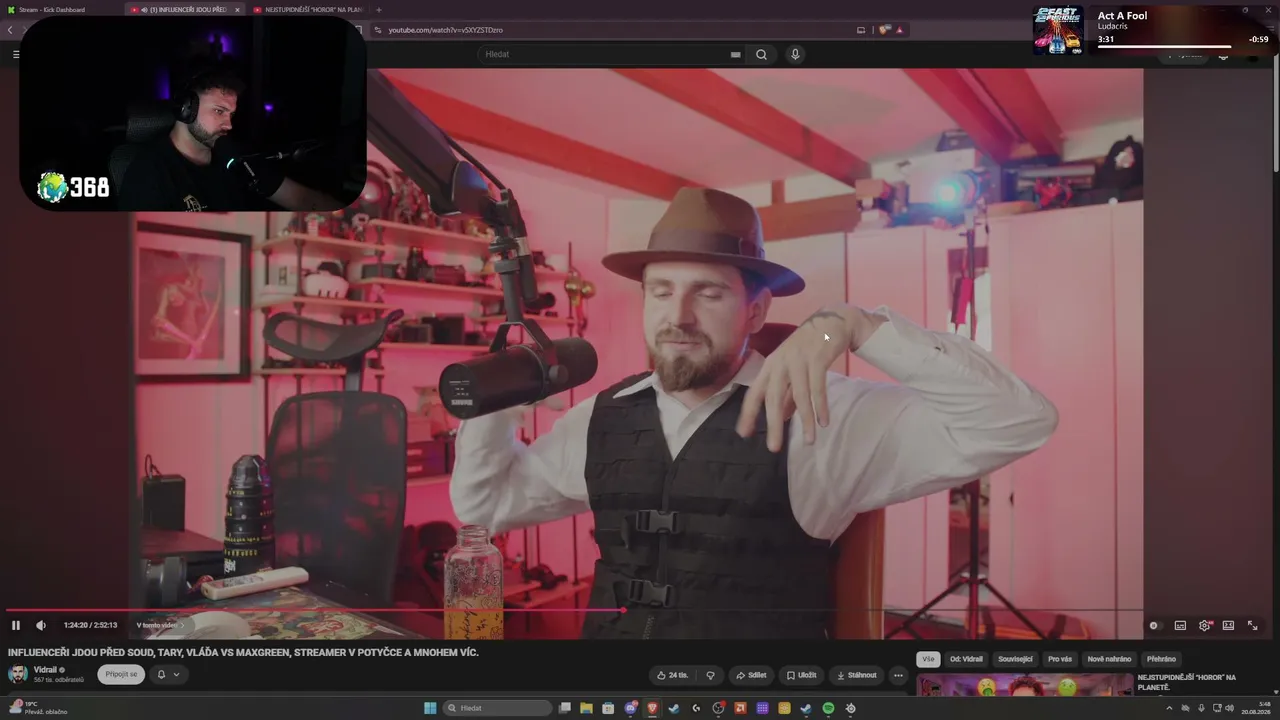1280x720 pixels.
Task: Select the Od: Vidrail filter chip
Action: click(966, 659)
